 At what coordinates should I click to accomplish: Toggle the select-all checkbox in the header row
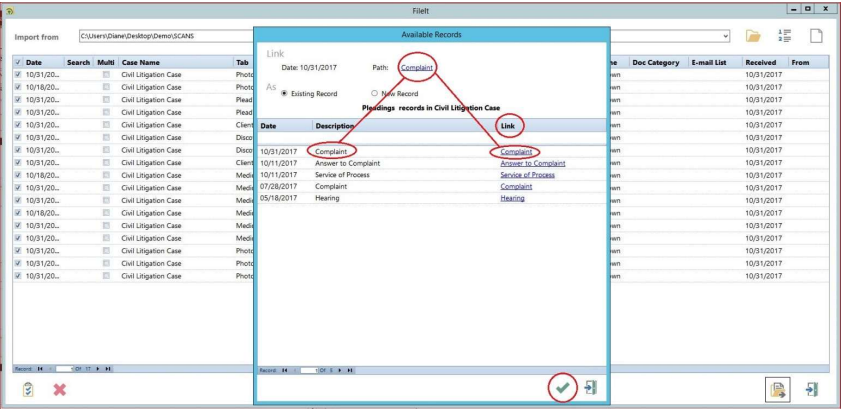point(19,62)
